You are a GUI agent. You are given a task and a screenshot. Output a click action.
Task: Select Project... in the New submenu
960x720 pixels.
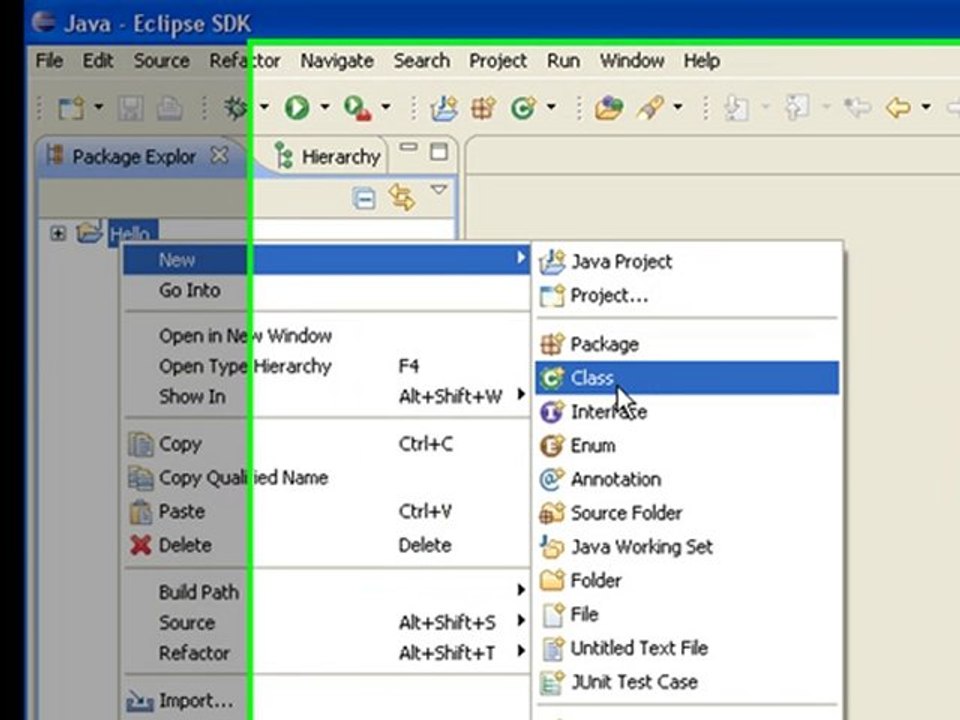[687, 296]
